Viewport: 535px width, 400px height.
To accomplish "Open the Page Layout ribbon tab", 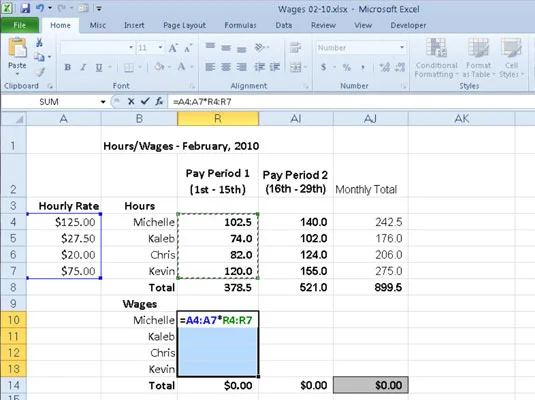I will [x=184, y=25].
